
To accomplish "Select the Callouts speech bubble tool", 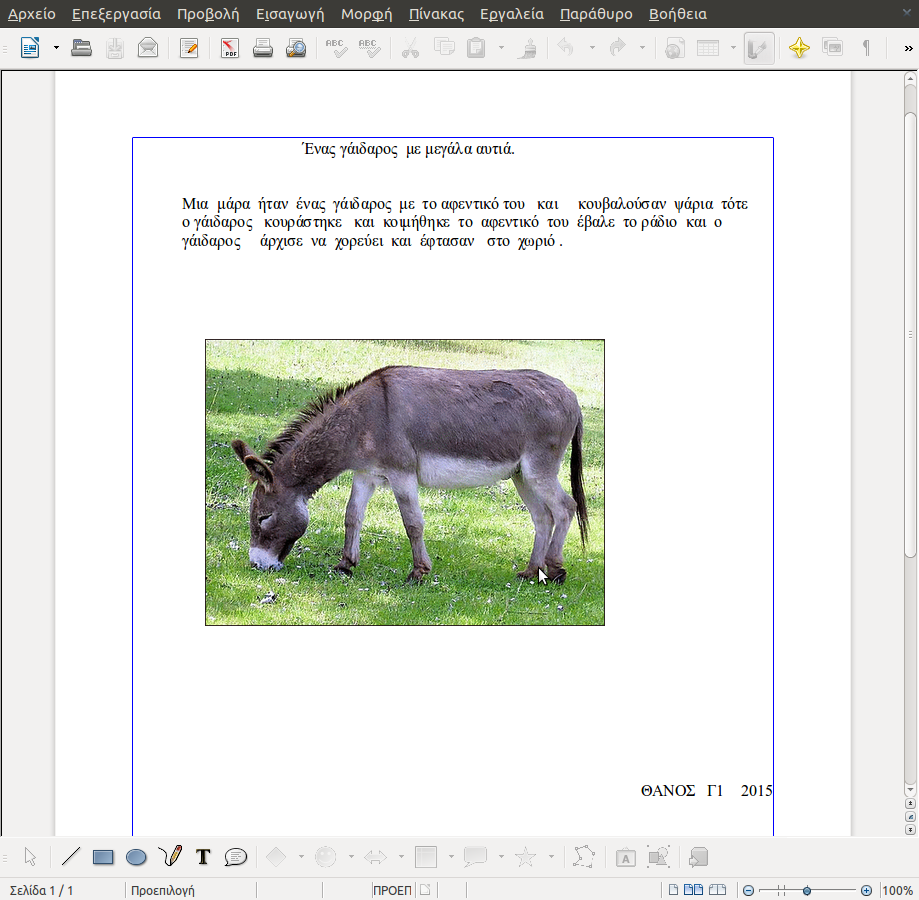I will click(x=236, y=857).
